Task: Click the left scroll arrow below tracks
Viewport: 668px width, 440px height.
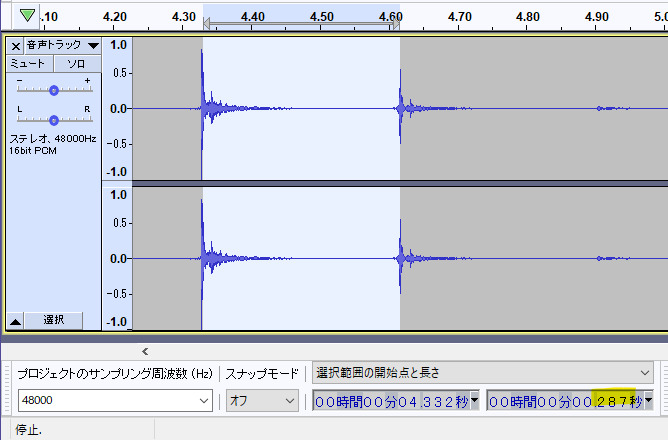Action: click(145, 350)
